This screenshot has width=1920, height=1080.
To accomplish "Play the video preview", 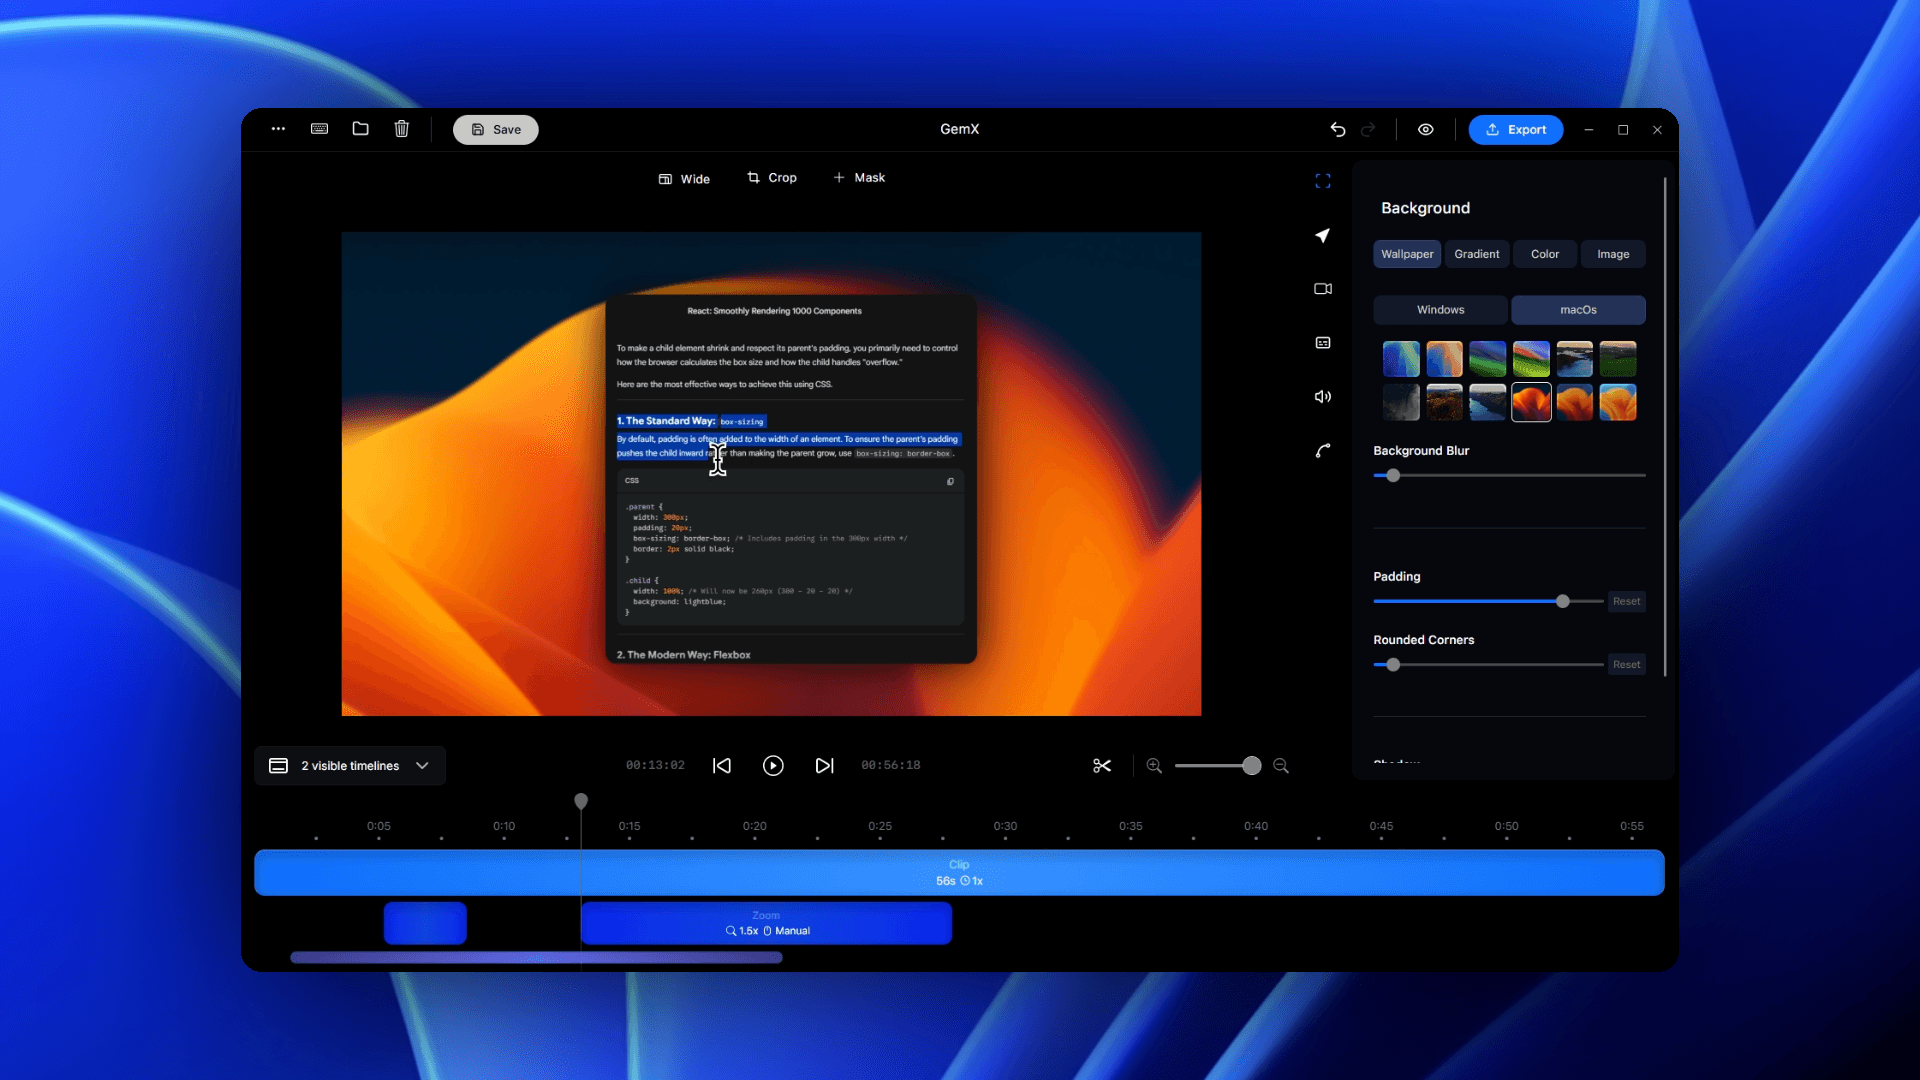I will pos(773,766).
